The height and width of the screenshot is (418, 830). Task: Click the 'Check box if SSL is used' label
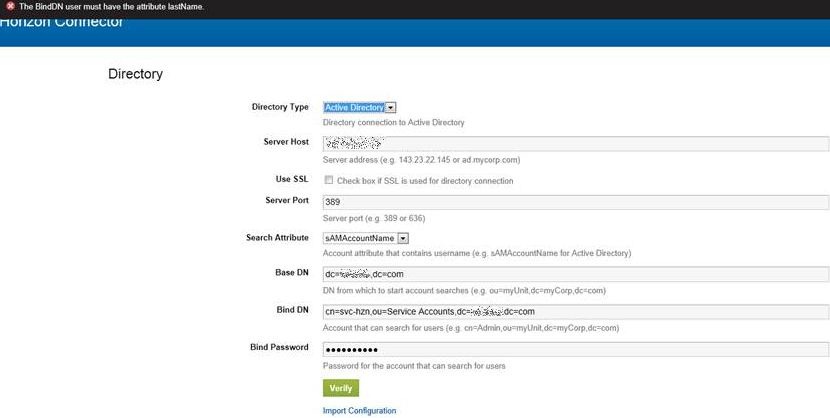pos(425,181)
